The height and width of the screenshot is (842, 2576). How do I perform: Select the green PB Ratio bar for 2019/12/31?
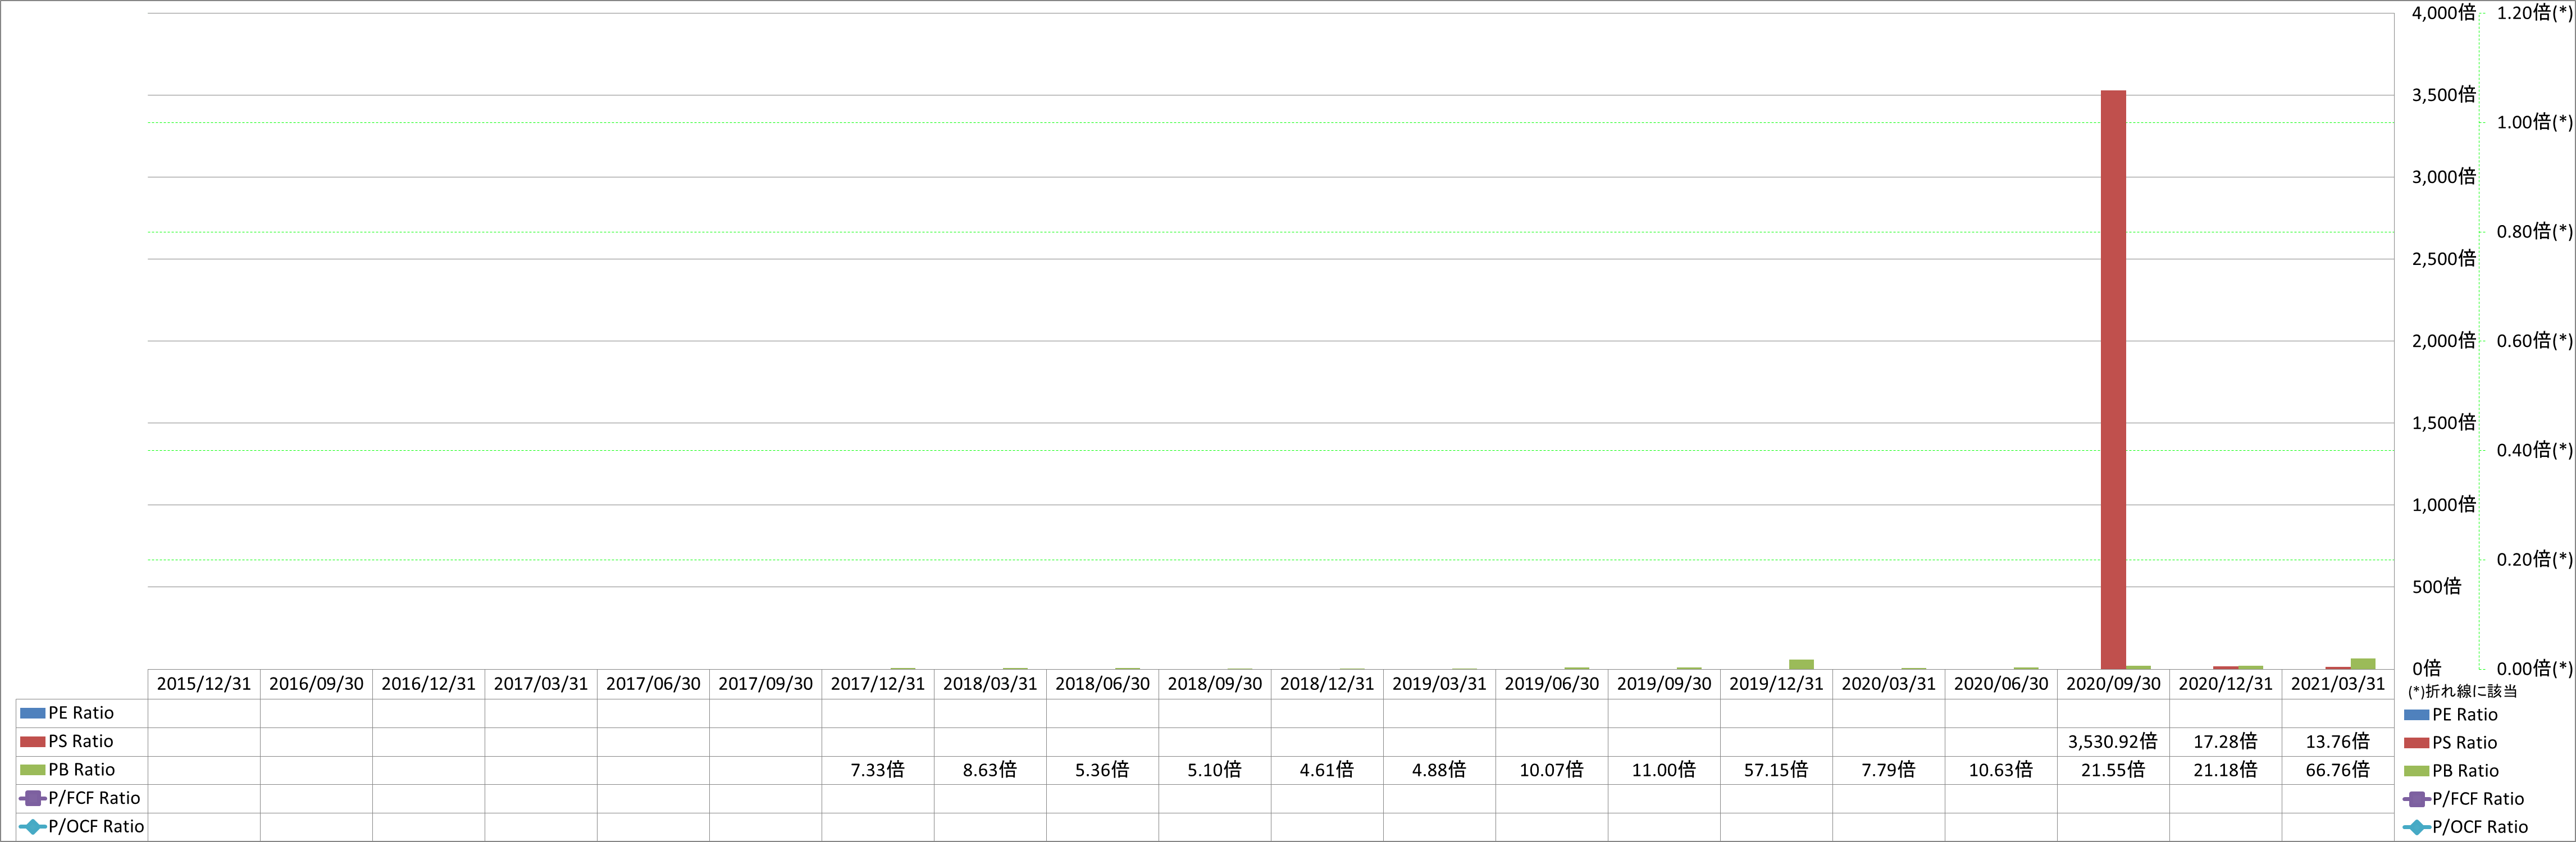(1801, 664)
